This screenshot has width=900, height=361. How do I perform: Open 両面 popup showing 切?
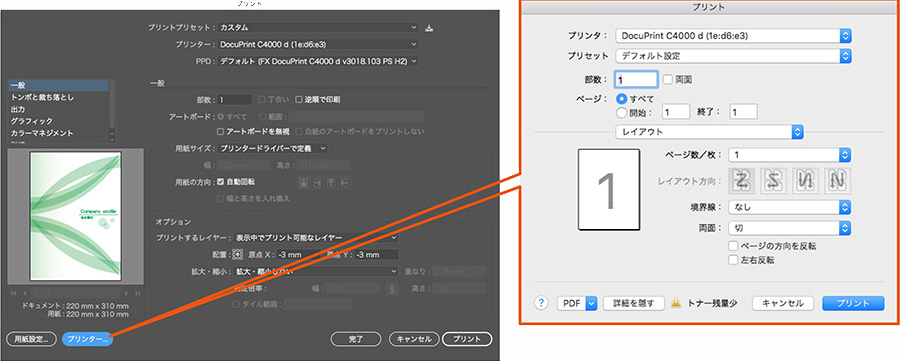[x=789, y=228]
